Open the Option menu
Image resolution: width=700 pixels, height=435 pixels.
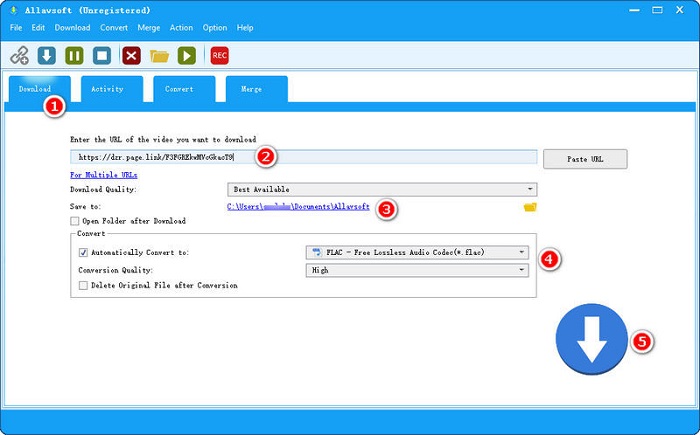215,28
